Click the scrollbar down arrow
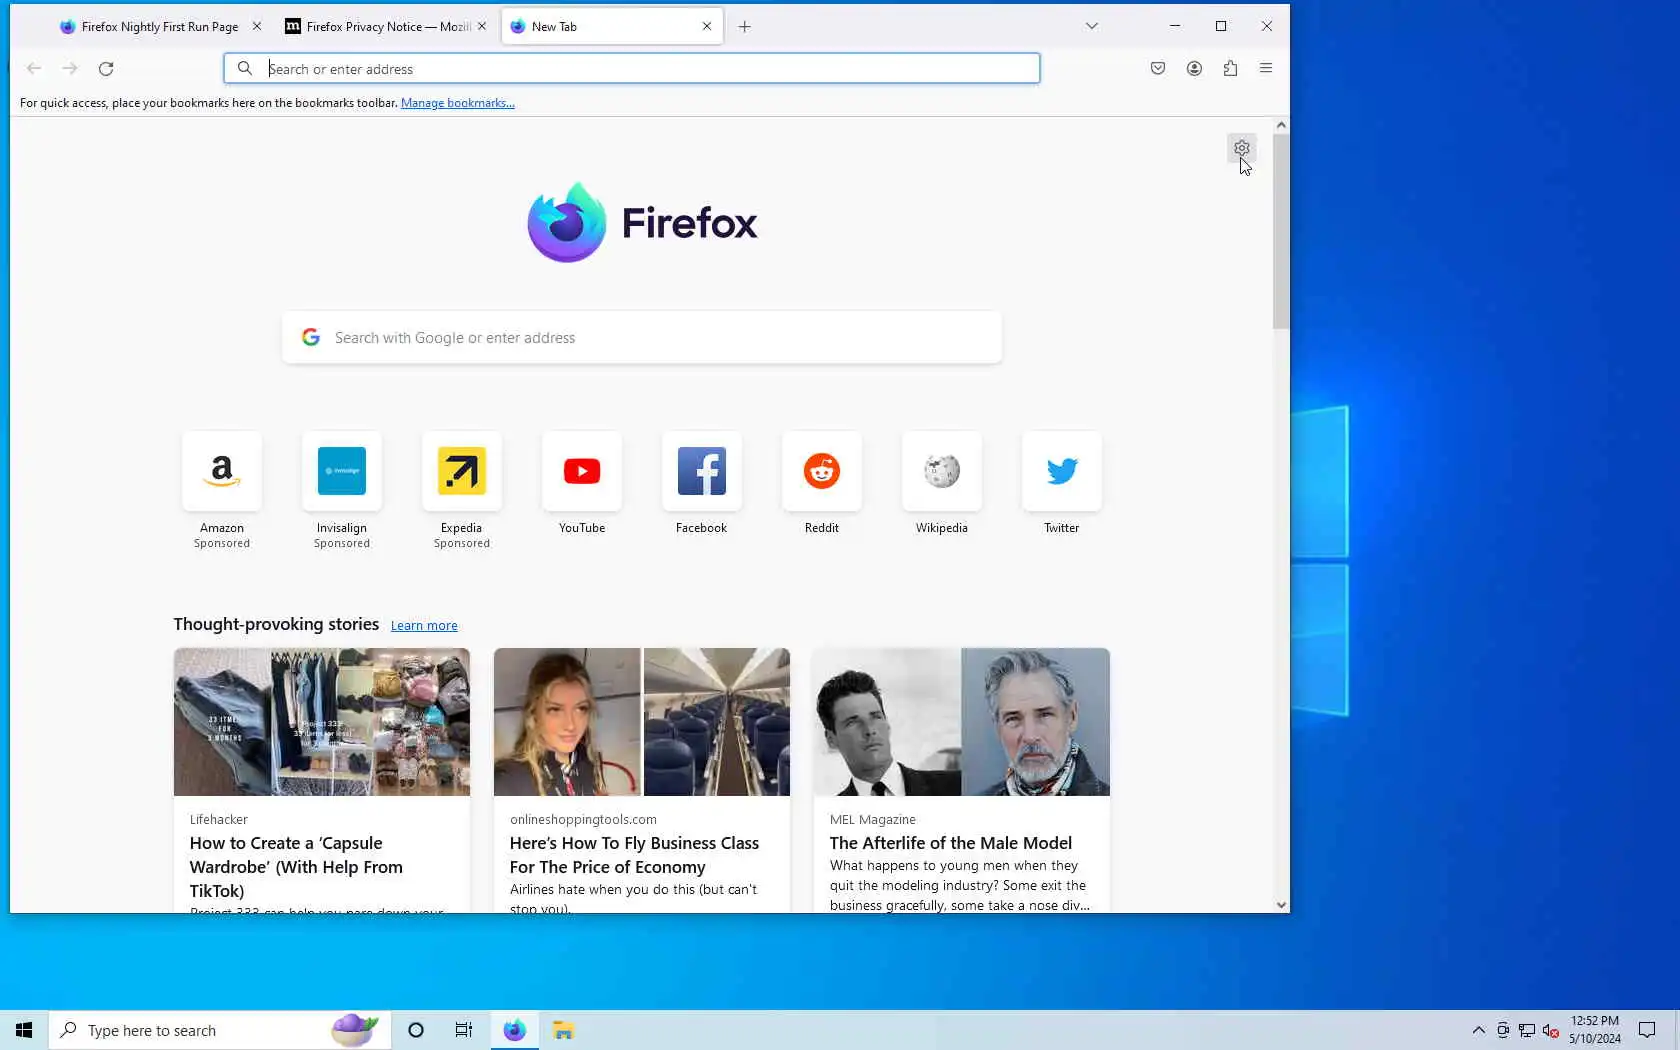1680x1050 pixels. click(x=1281, y=905)
